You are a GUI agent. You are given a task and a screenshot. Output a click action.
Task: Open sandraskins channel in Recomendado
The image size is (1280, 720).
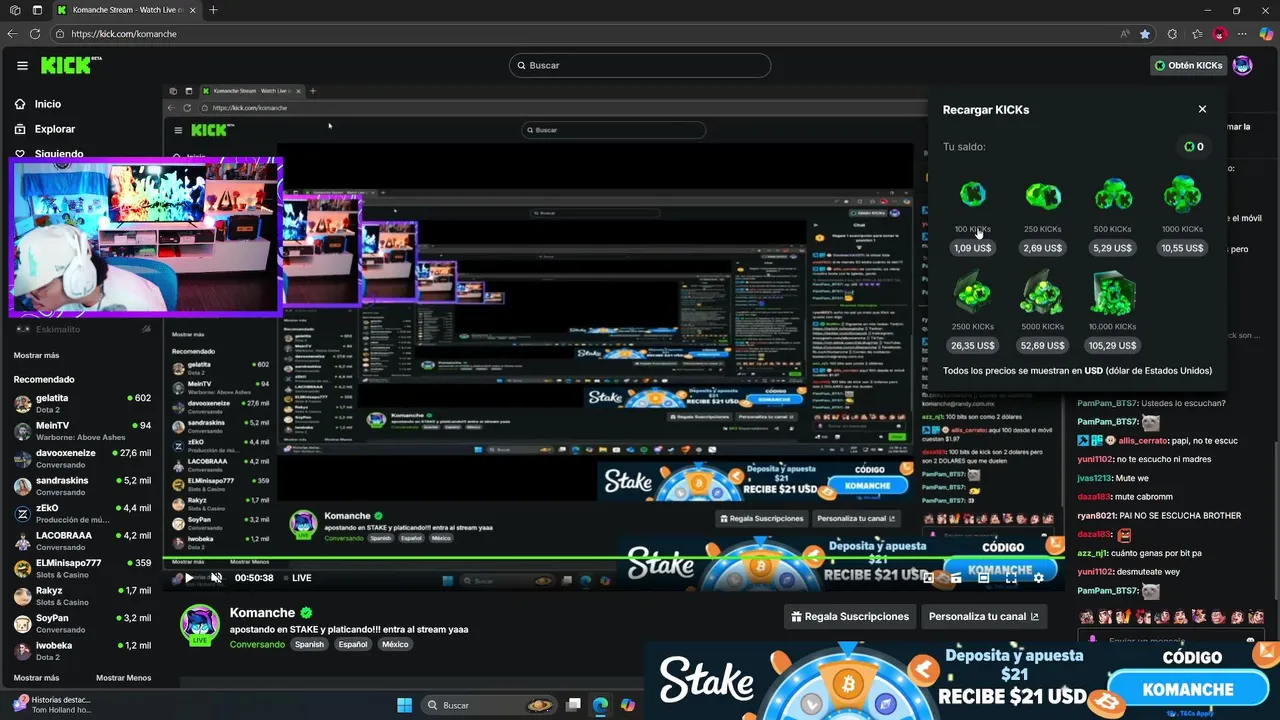[82, 485]
